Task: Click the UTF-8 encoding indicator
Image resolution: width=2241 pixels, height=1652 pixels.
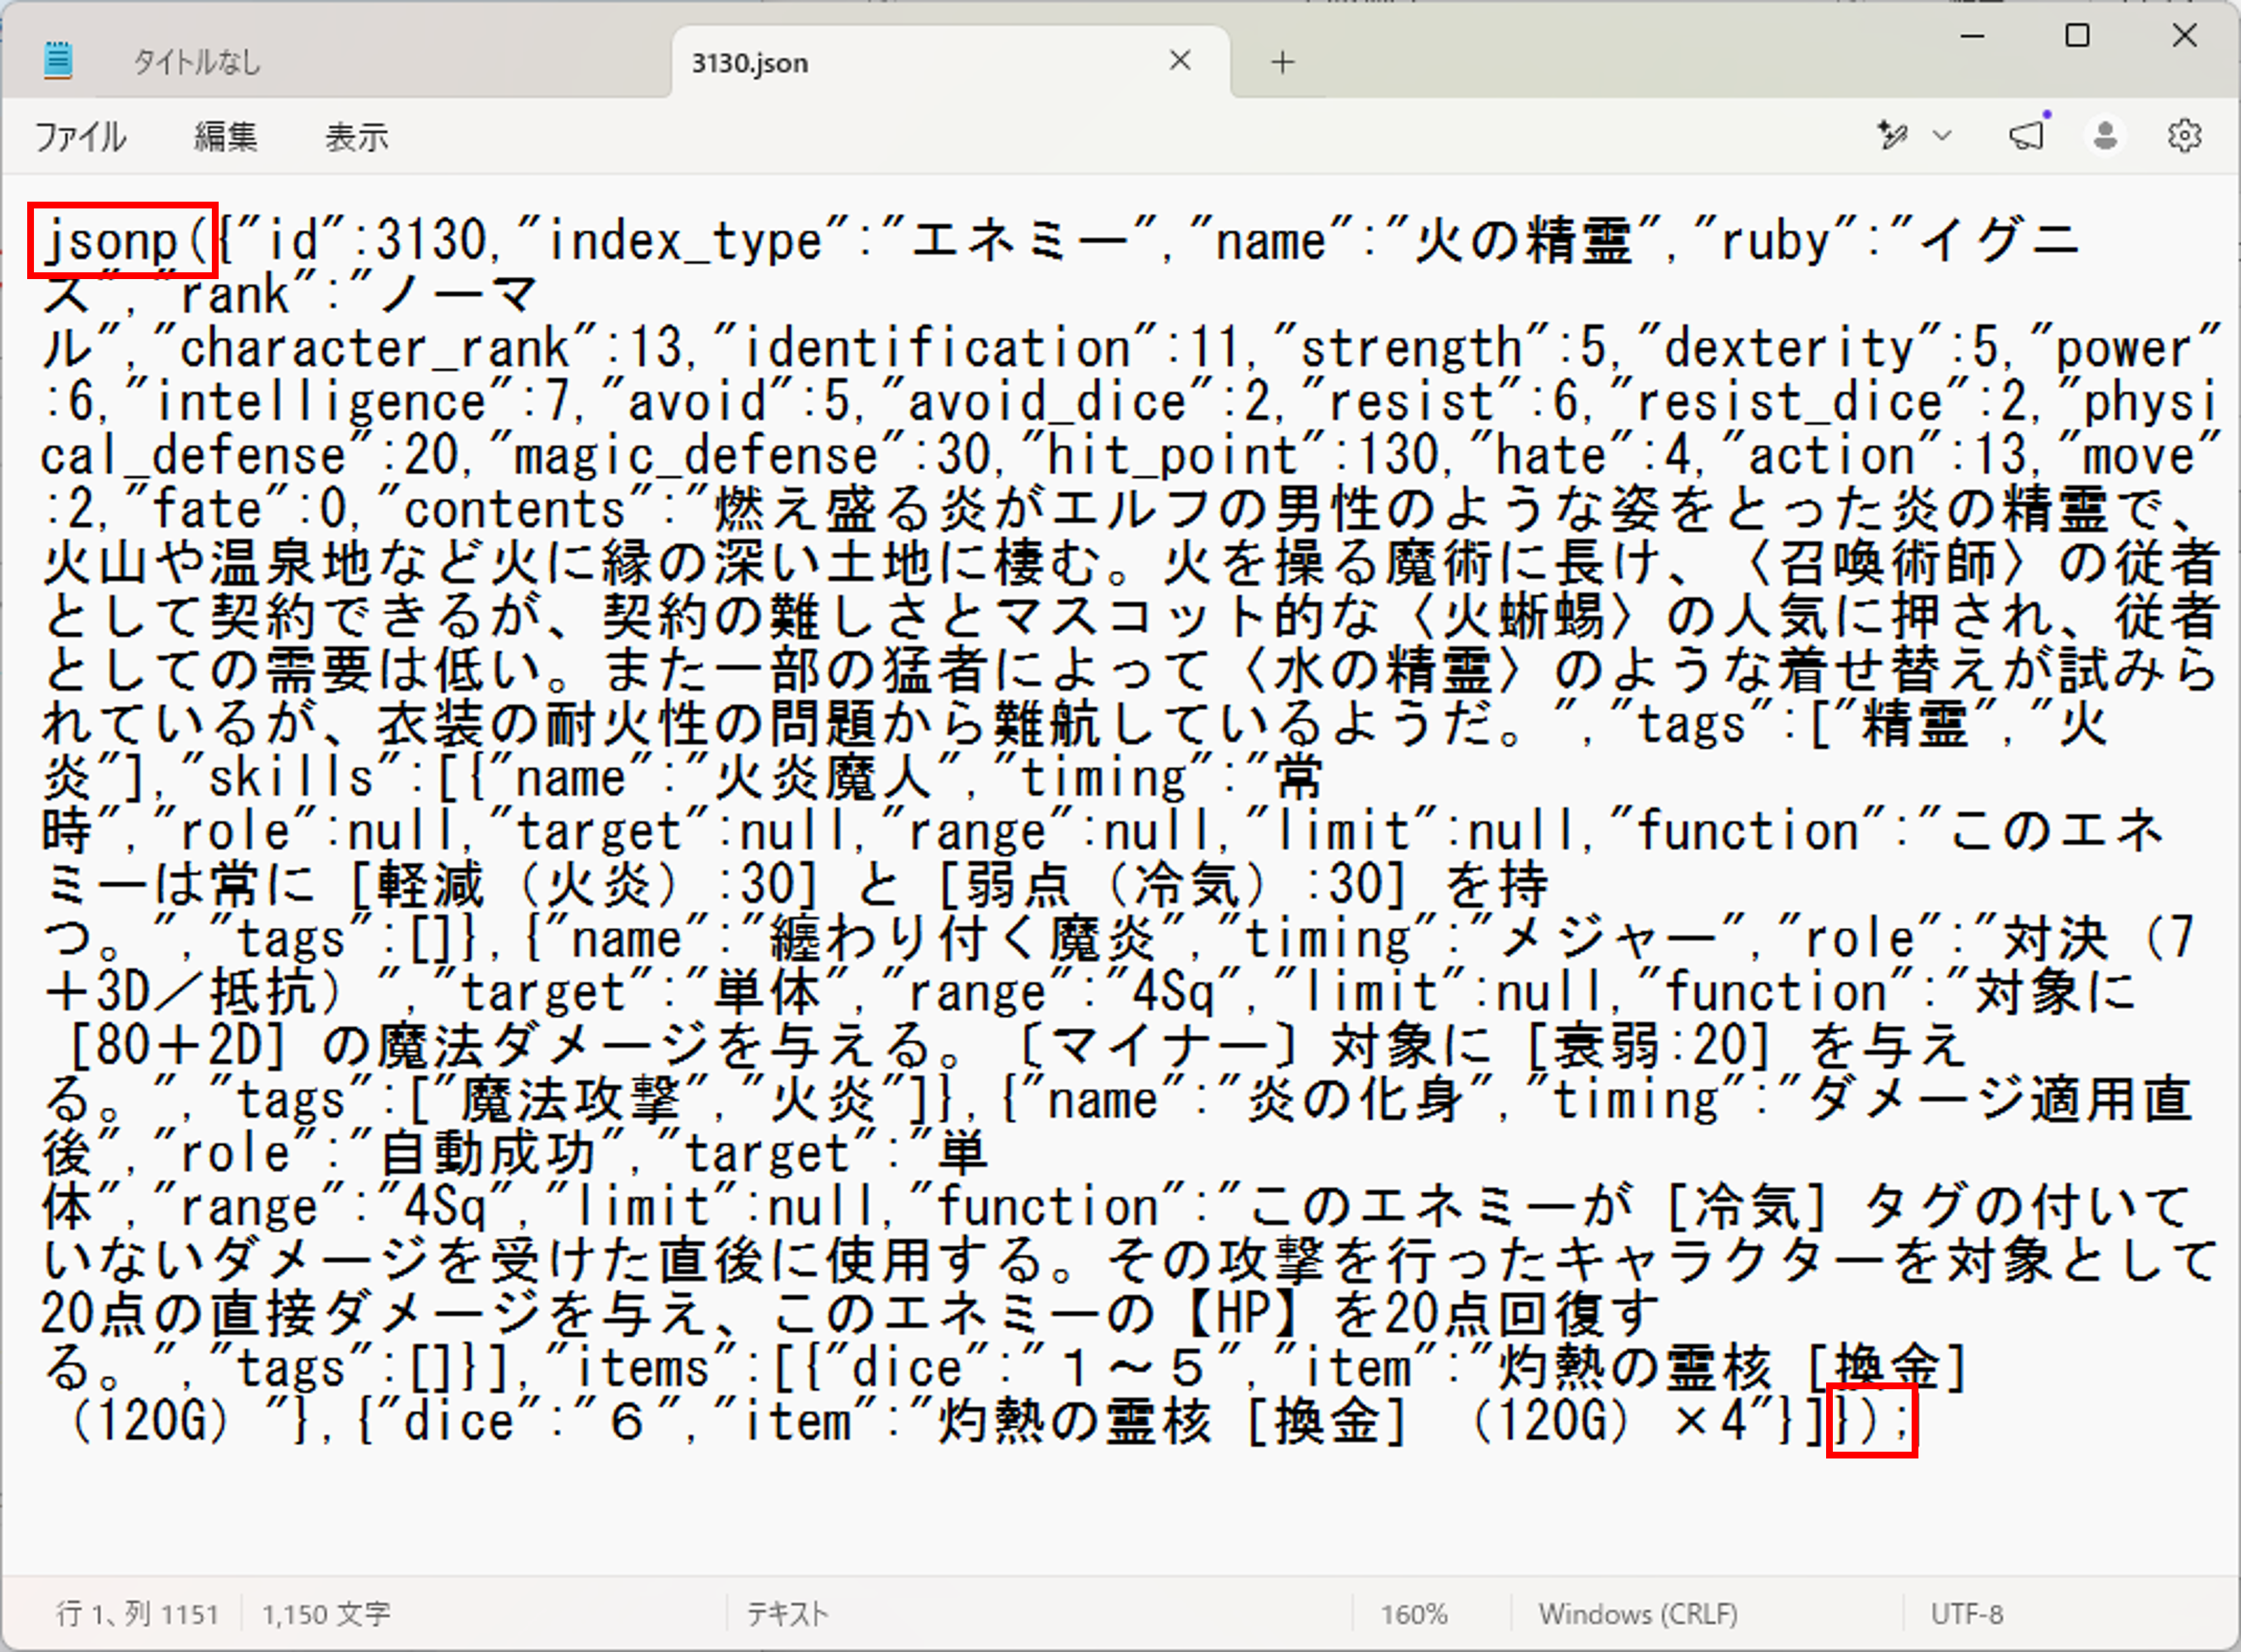Action: pos(1966,1613)
